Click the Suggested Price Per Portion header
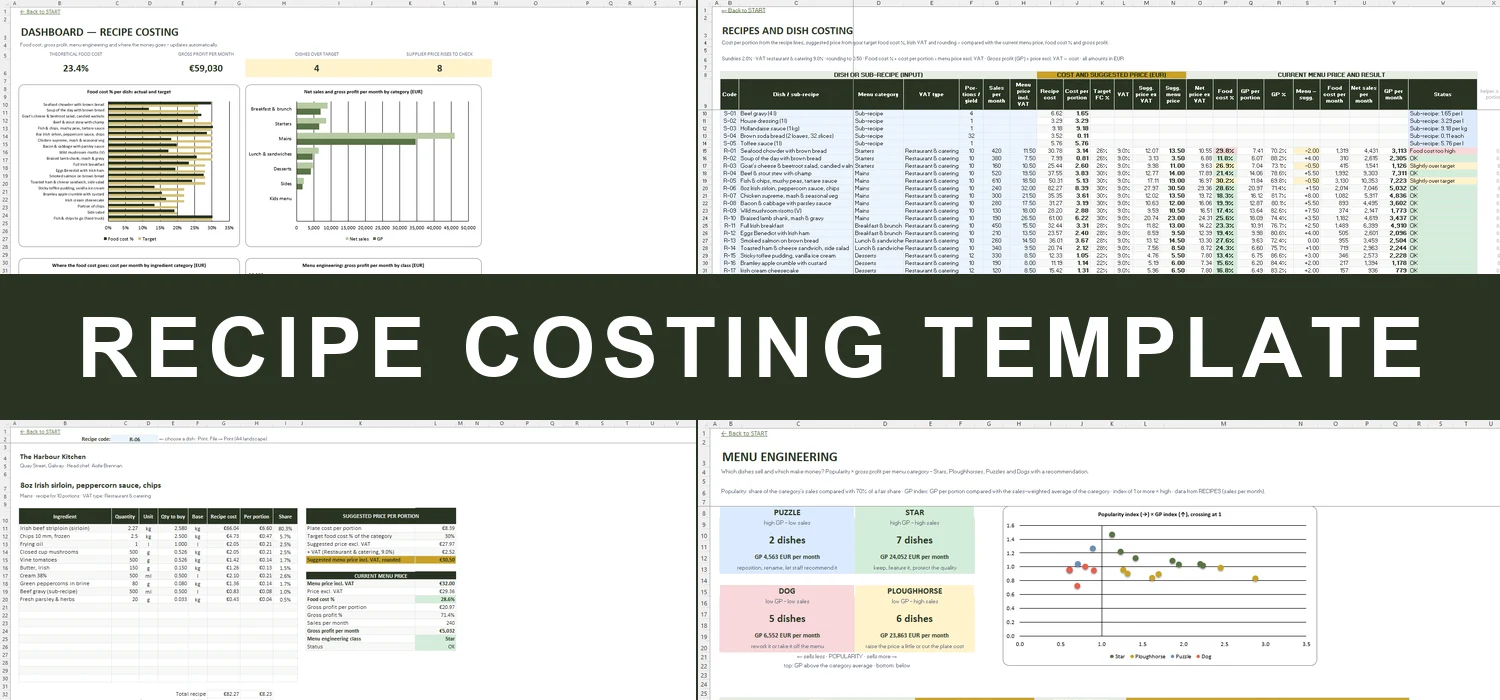 pos(381,517)
